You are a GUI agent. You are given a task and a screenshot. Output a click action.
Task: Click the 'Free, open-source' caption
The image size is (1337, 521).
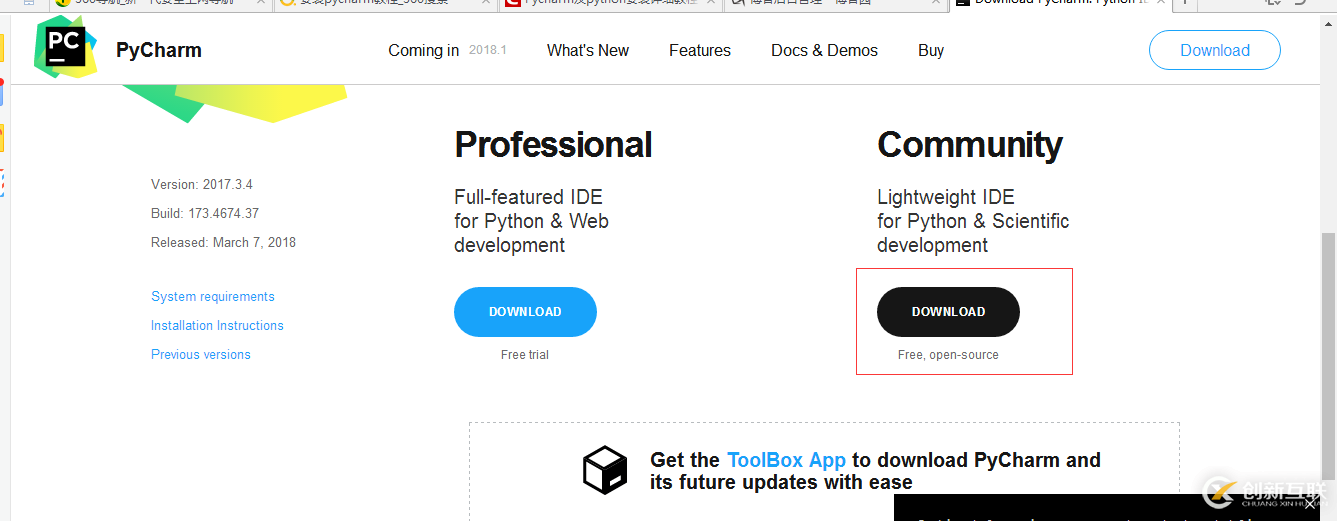[948, 355]
